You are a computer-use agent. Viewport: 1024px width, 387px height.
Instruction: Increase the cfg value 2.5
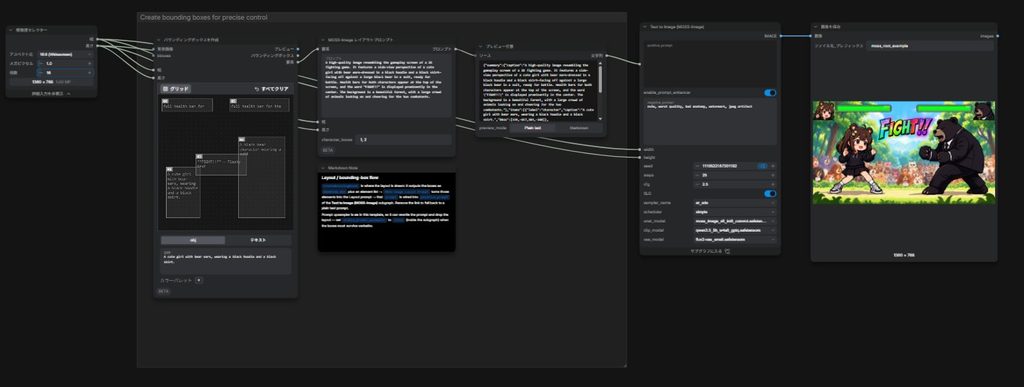[773, 185]
